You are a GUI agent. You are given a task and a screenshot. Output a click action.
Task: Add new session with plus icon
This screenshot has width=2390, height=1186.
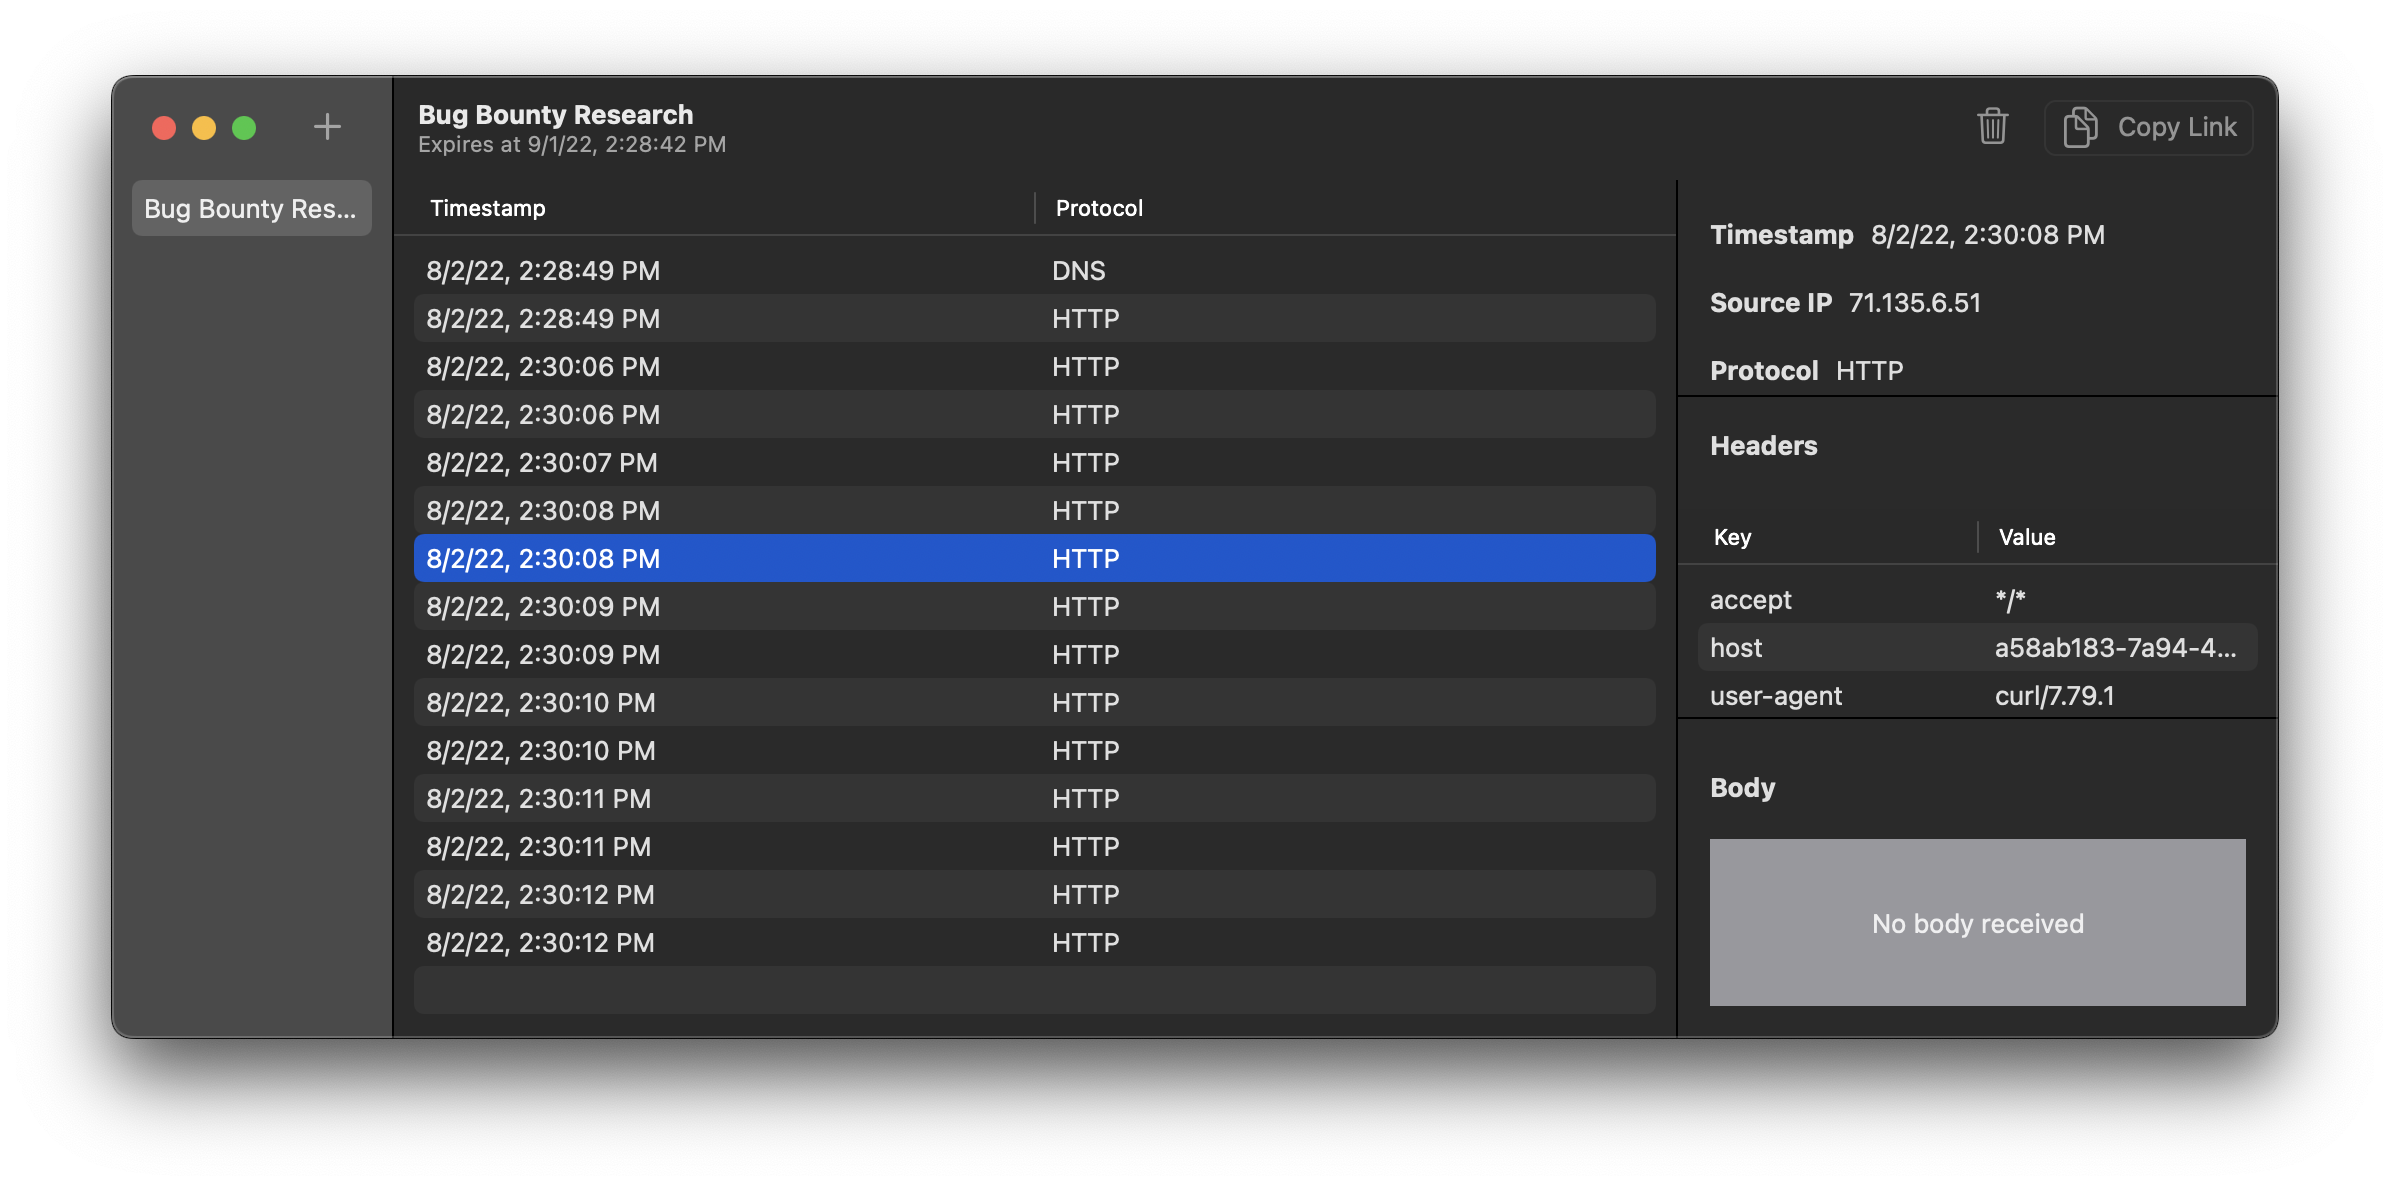click(x=327, y=127)
